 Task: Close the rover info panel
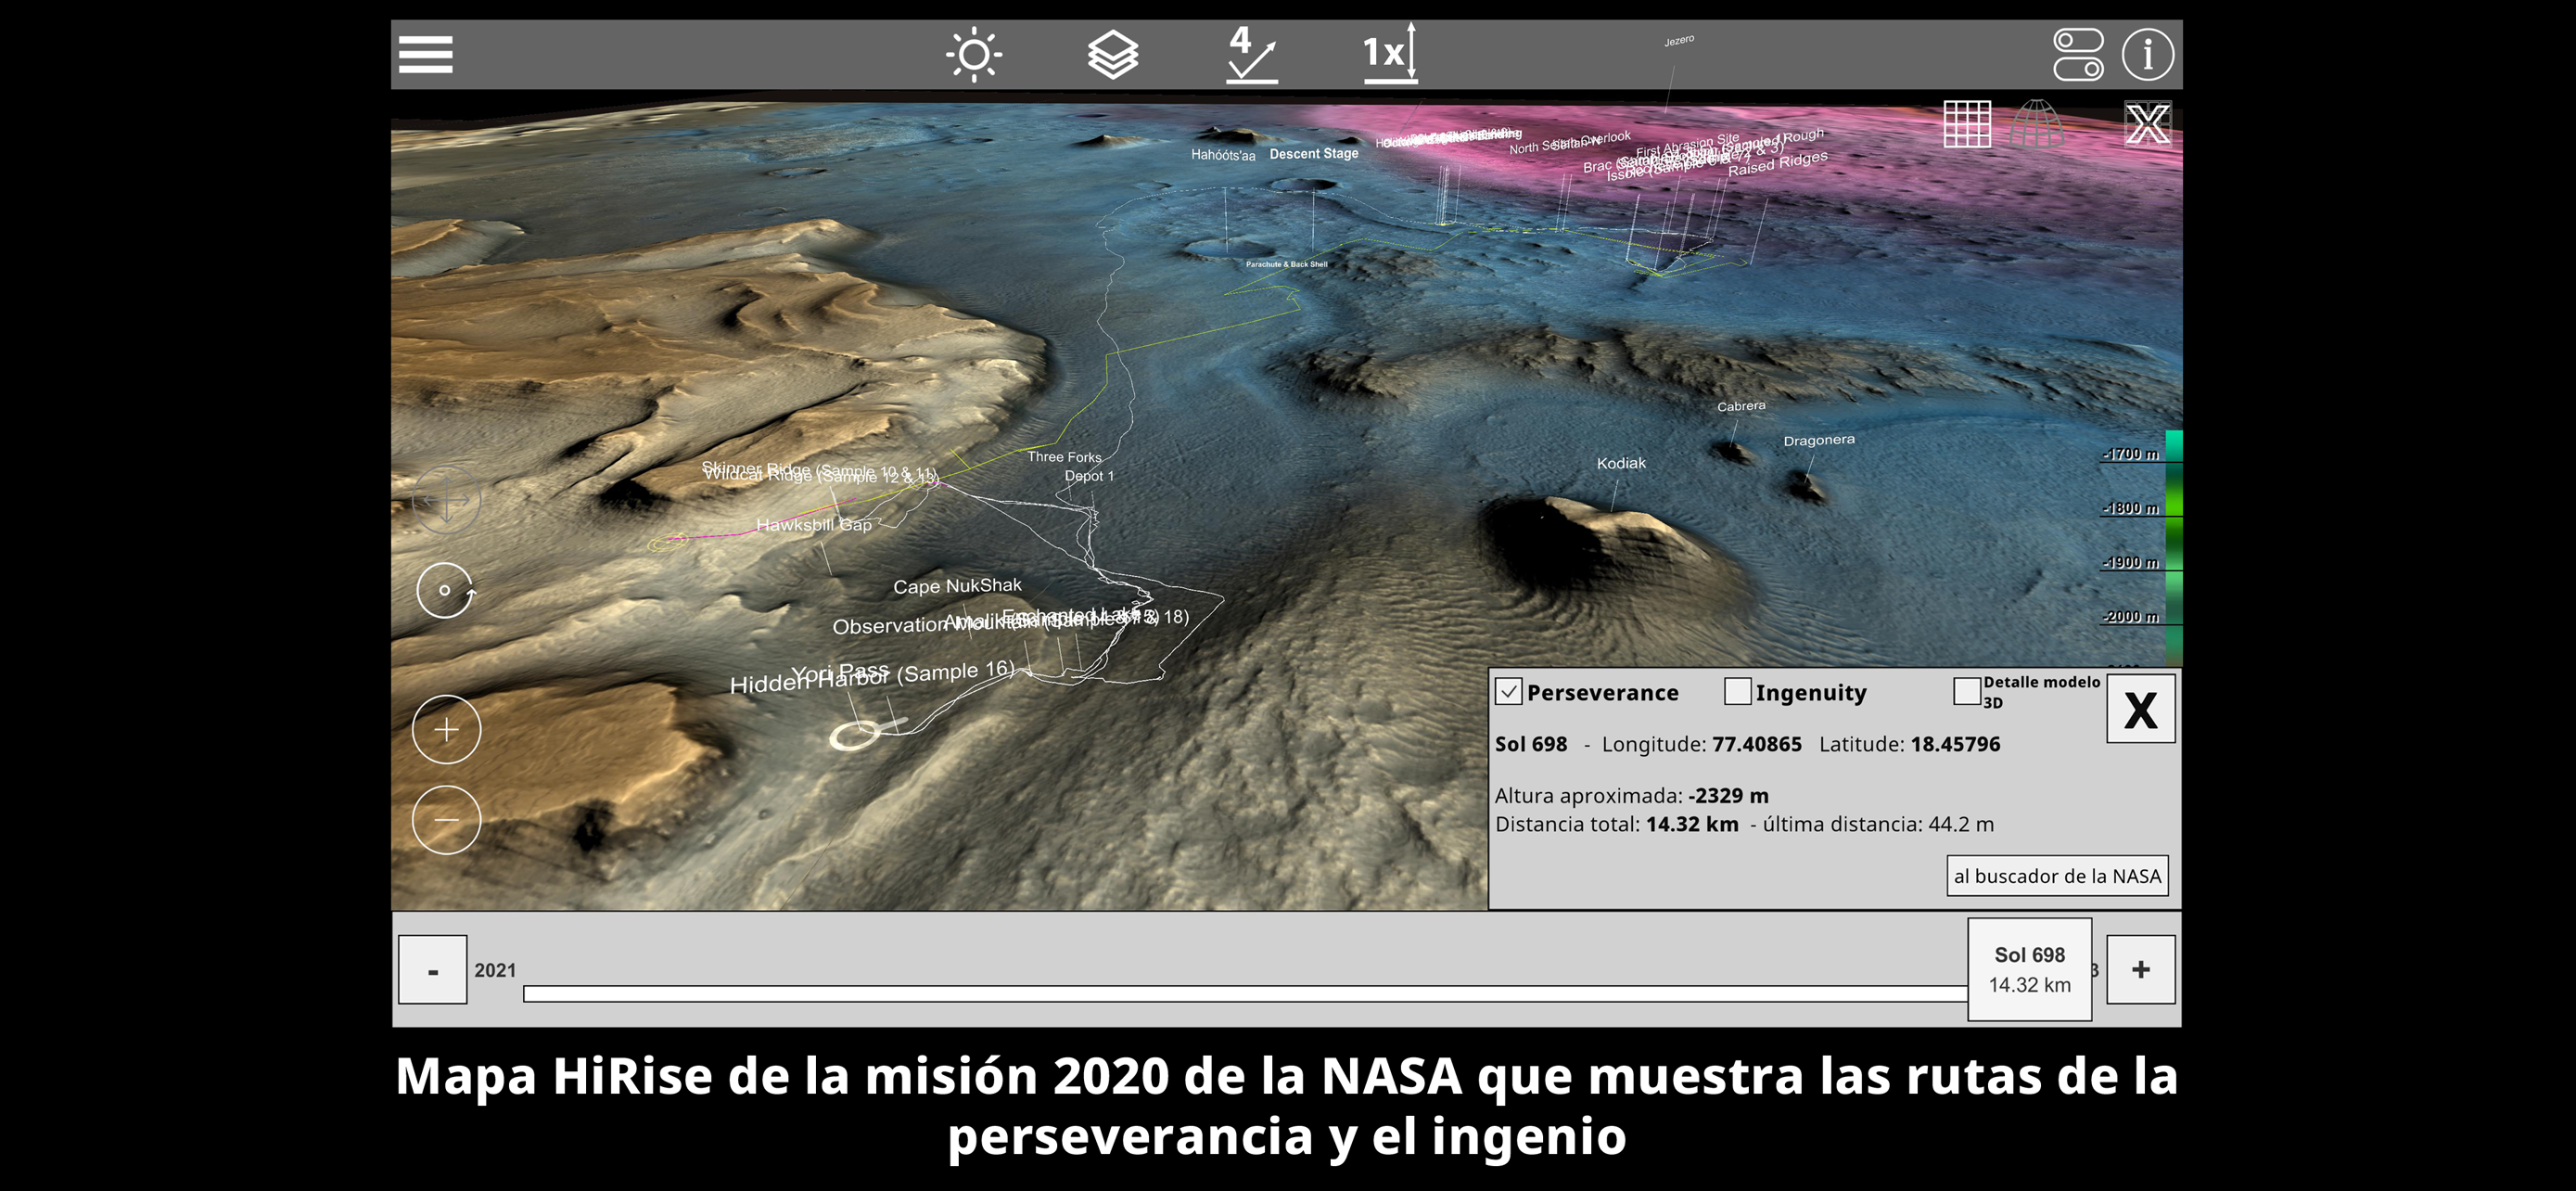click(x=2140, y=709)
